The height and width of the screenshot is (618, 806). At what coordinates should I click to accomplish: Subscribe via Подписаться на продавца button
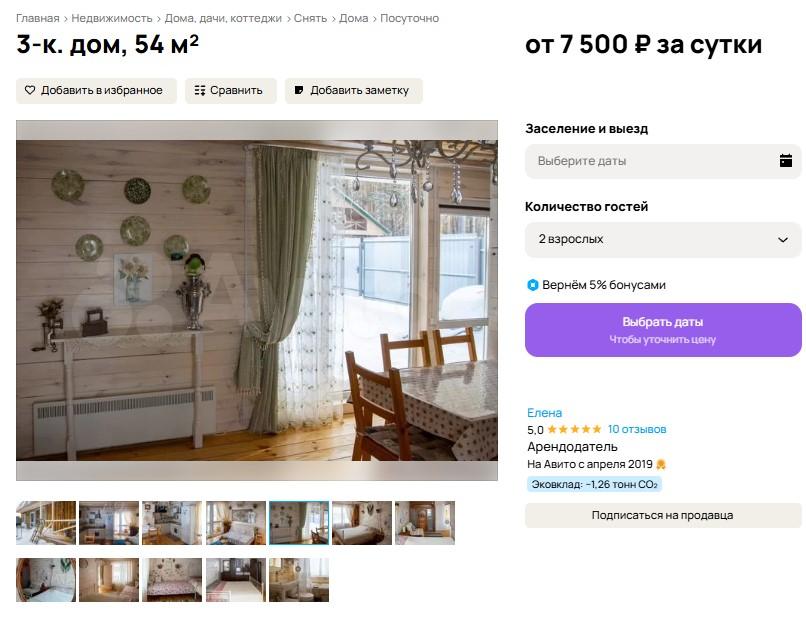[x=663, y=515]
